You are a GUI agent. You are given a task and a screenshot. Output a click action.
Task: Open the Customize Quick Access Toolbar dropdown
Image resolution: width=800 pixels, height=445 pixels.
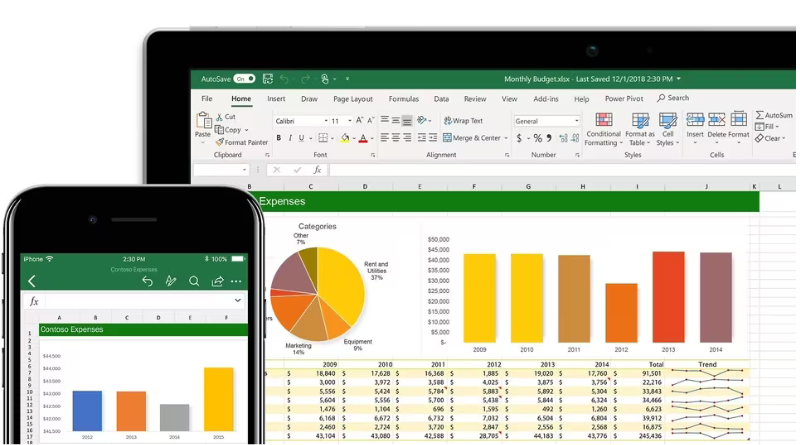(x=347, y=79)
